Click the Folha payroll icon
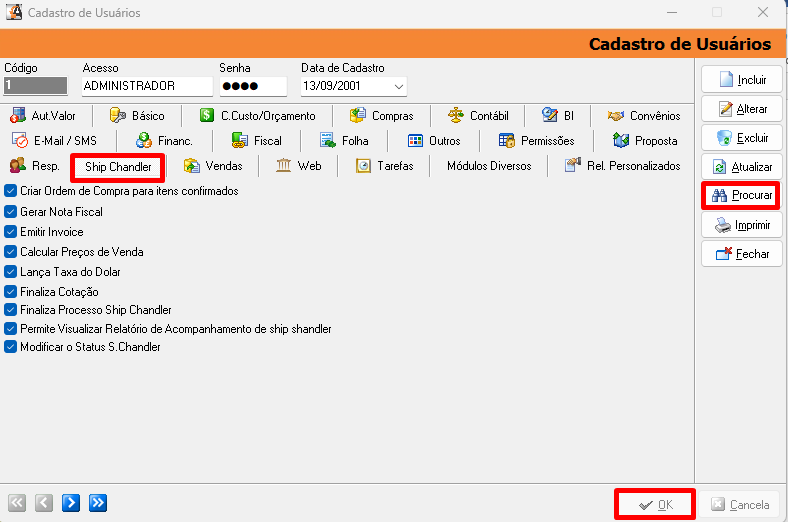Screen dimensions: 788x522 pyautogui.click(x=328, y=141)
